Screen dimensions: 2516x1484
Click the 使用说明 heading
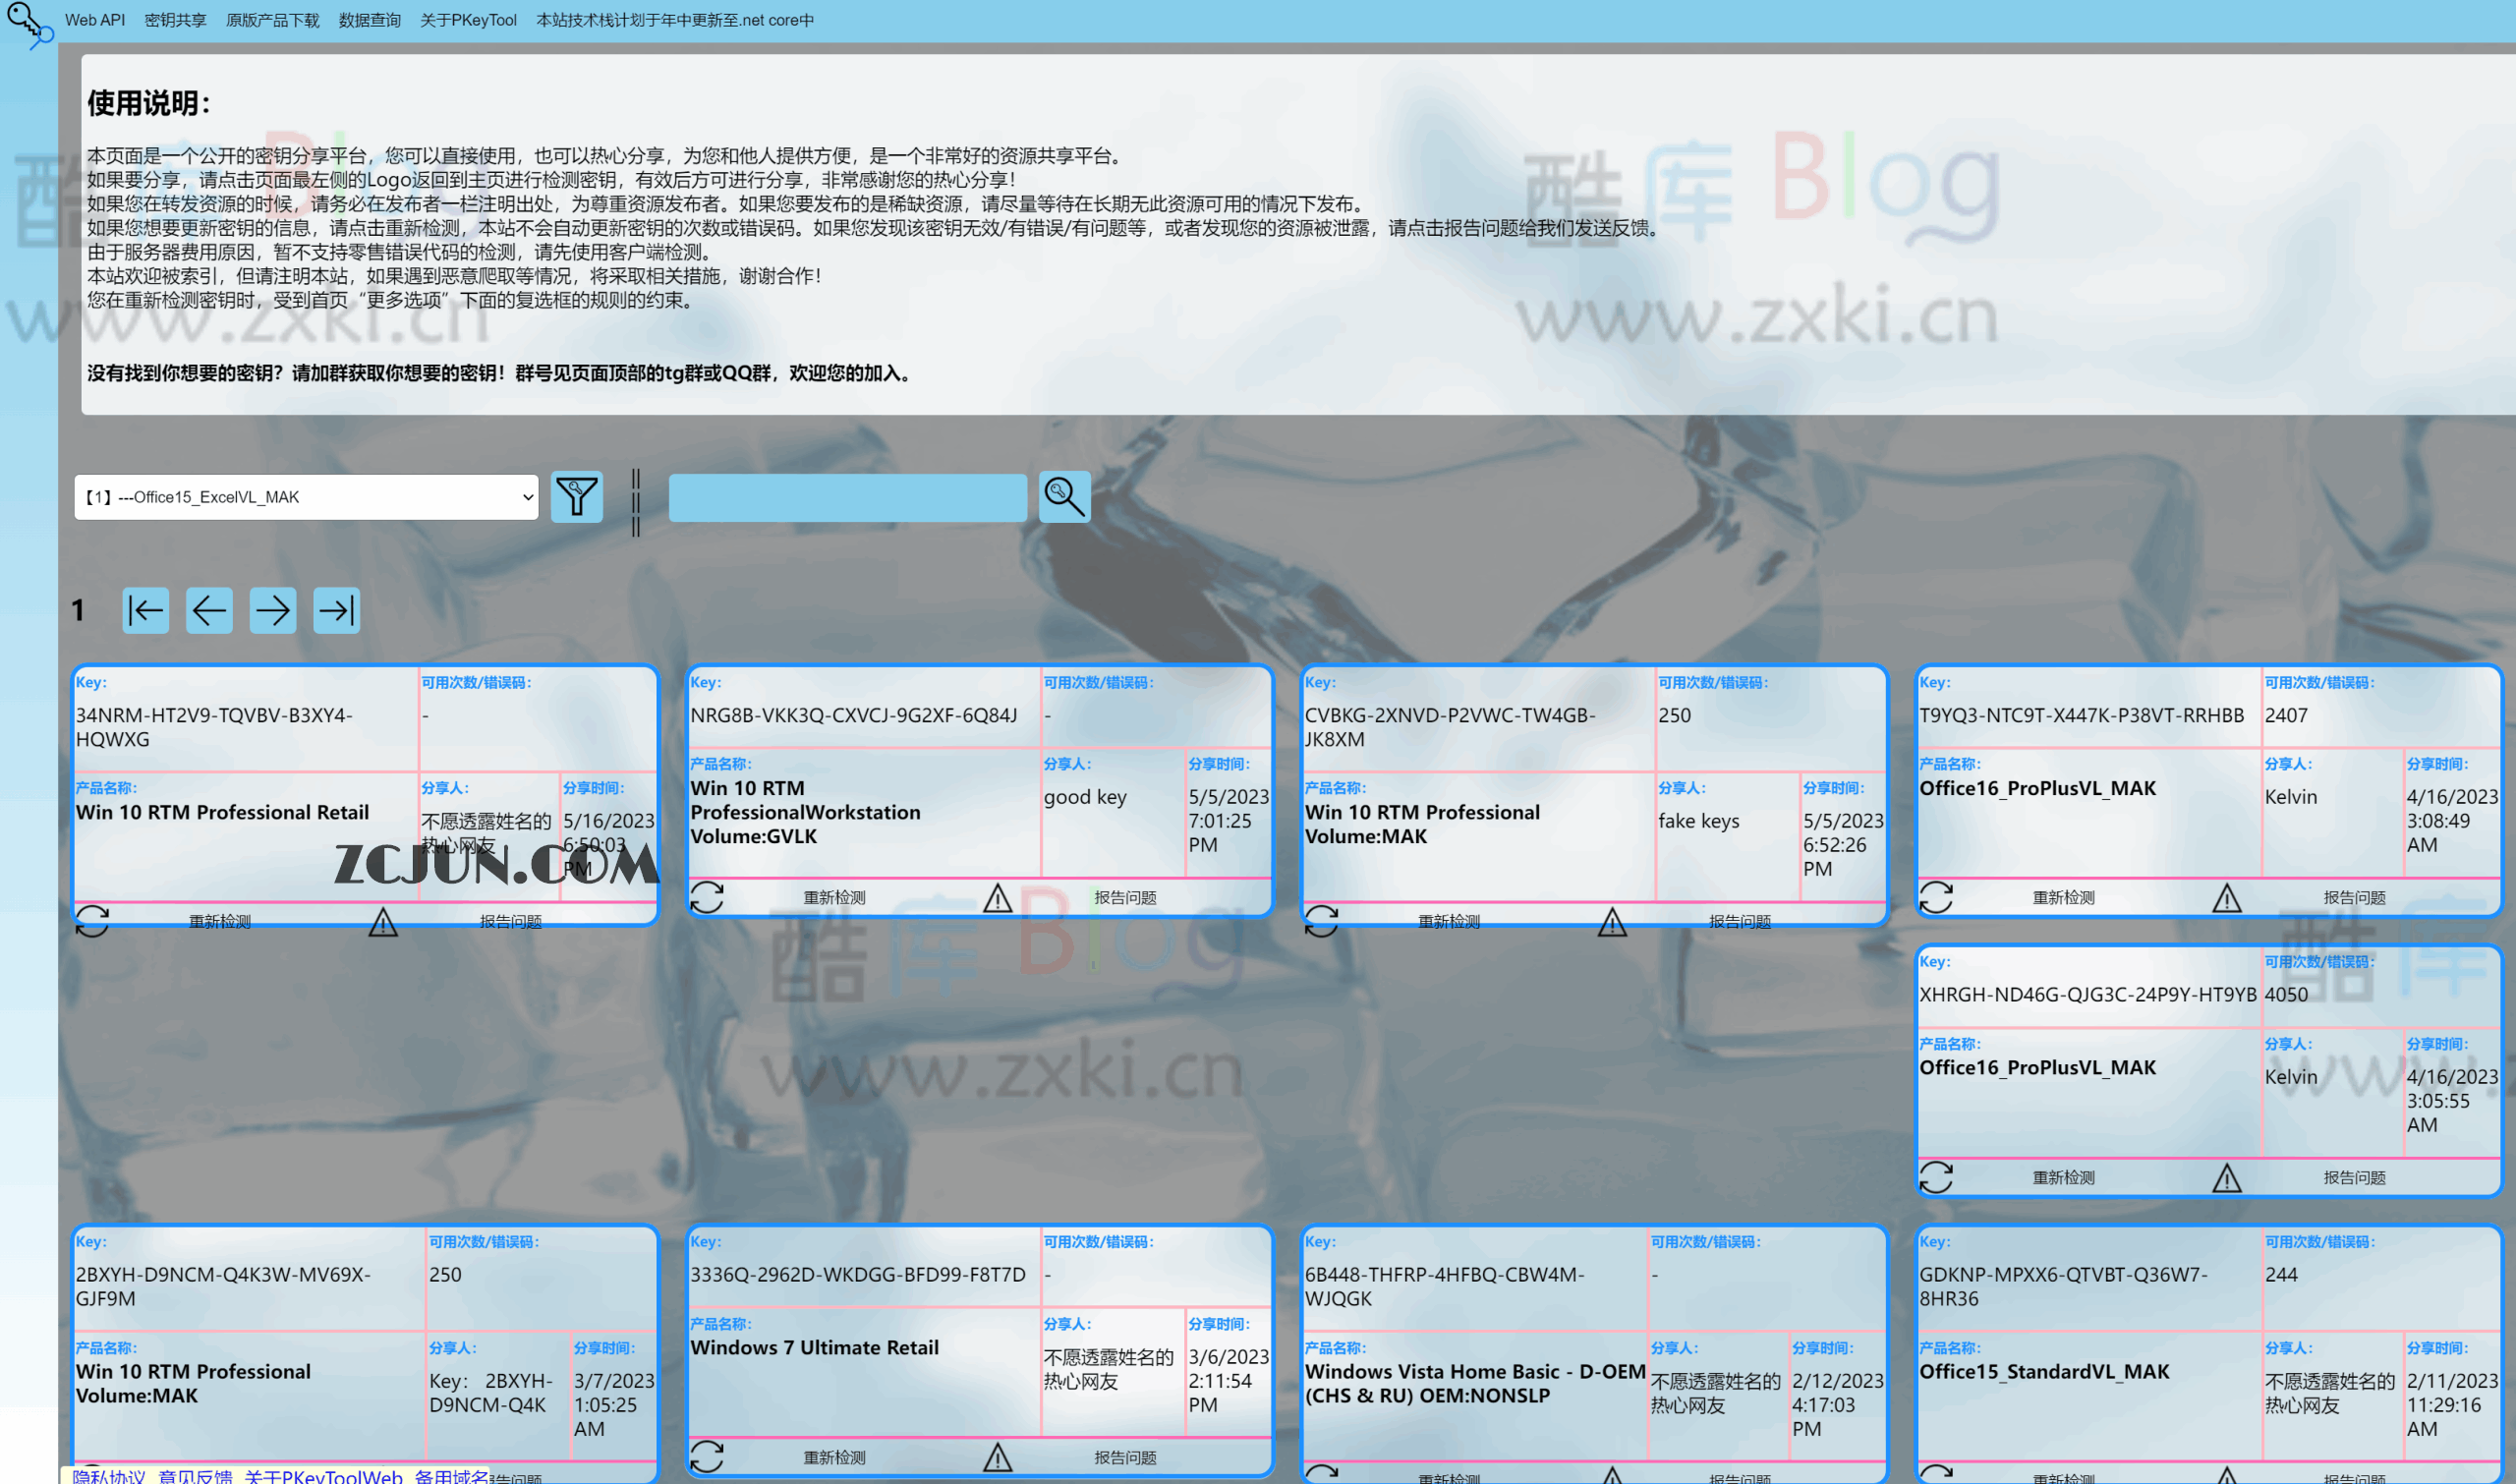point(149,102)
